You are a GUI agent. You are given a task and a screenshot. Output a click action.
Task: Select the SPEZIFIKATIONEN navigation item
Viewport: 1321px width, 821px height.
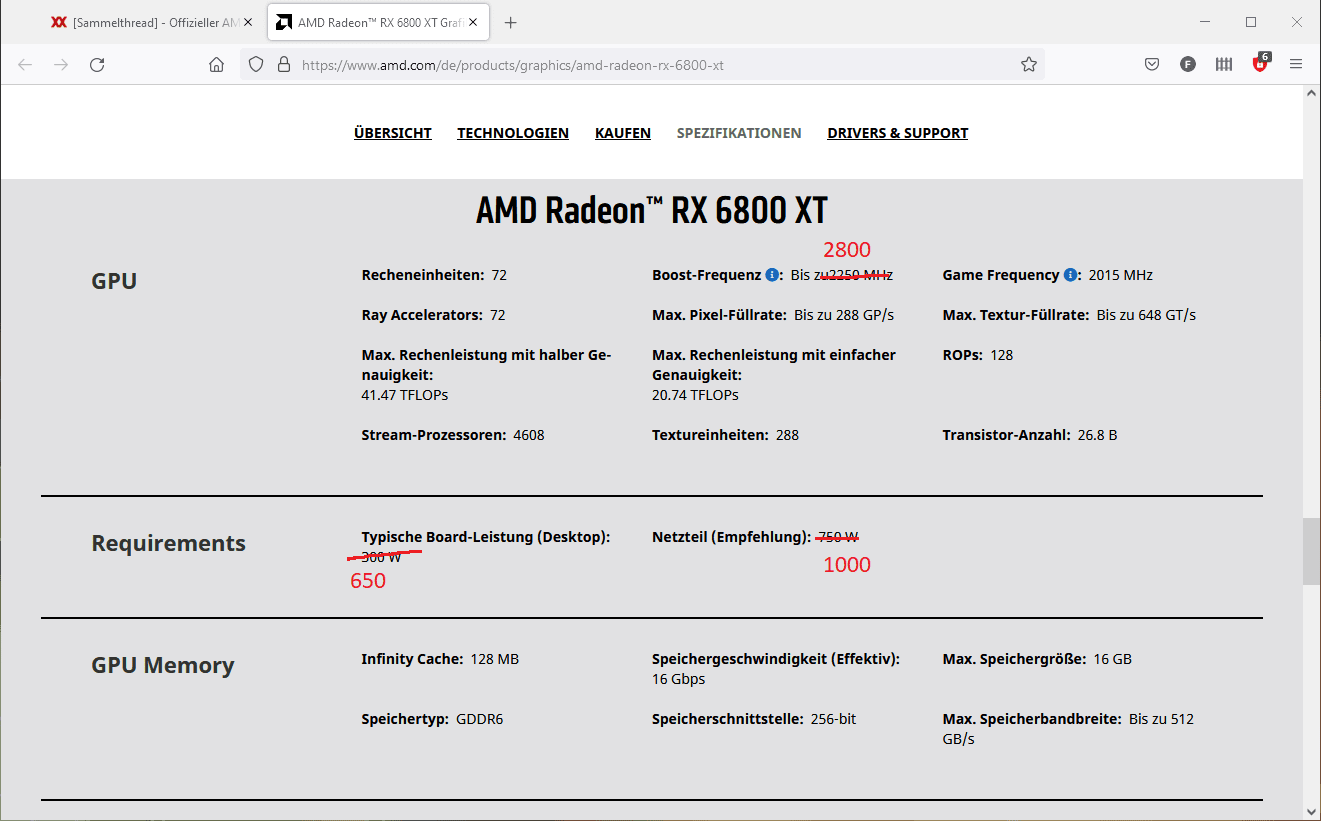[x=739, y=133]
